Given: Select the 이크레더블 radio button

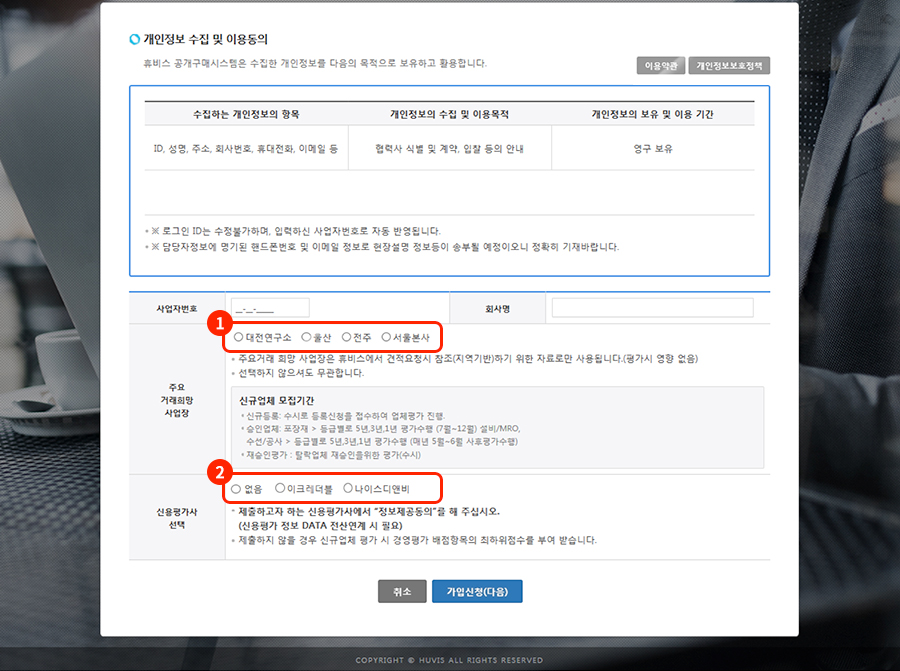Looking at the screenshot, I should coord(280,488).
